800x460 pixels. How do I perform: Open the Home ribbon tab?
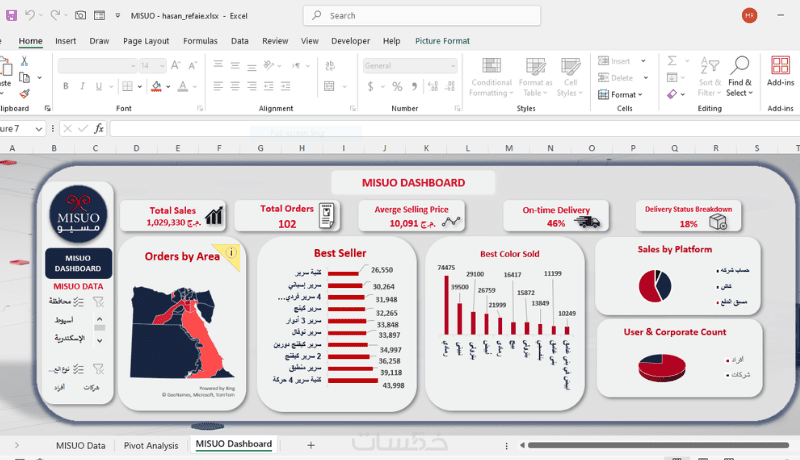[31, 41]
